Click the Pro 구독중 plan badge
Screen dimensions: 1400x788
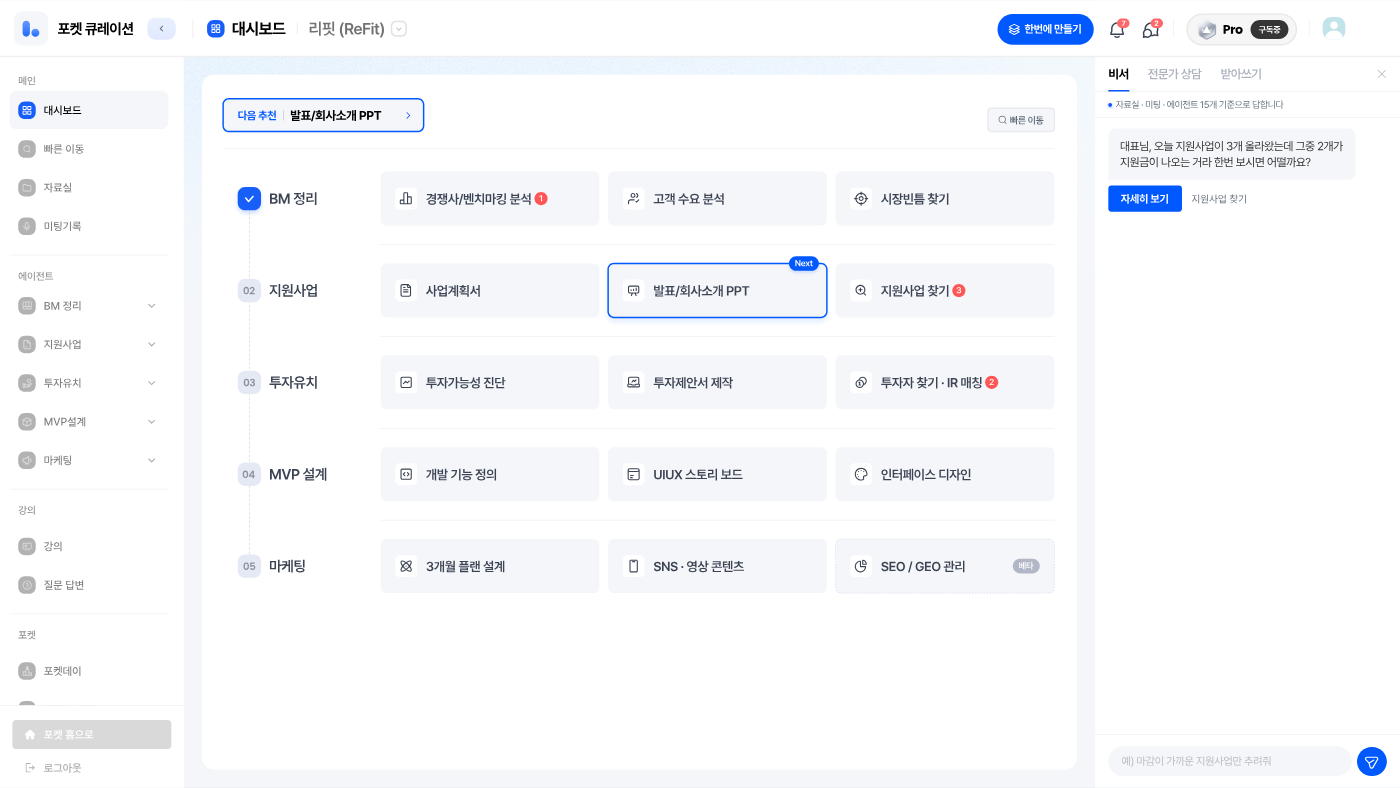pyautogui.click(x=1242, y=30)
